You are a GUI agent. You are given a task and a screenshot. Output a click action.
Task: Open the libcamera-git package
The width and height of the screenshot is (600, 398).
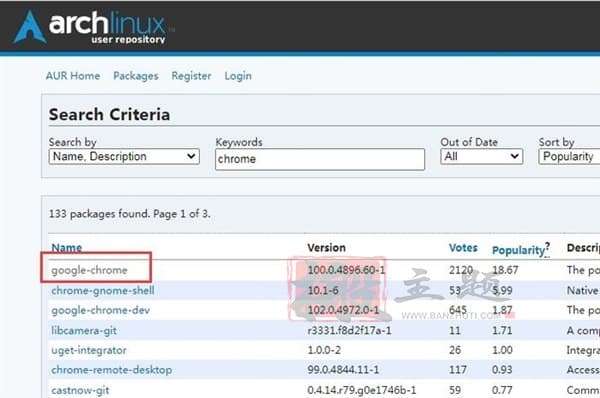click(84, 330)
